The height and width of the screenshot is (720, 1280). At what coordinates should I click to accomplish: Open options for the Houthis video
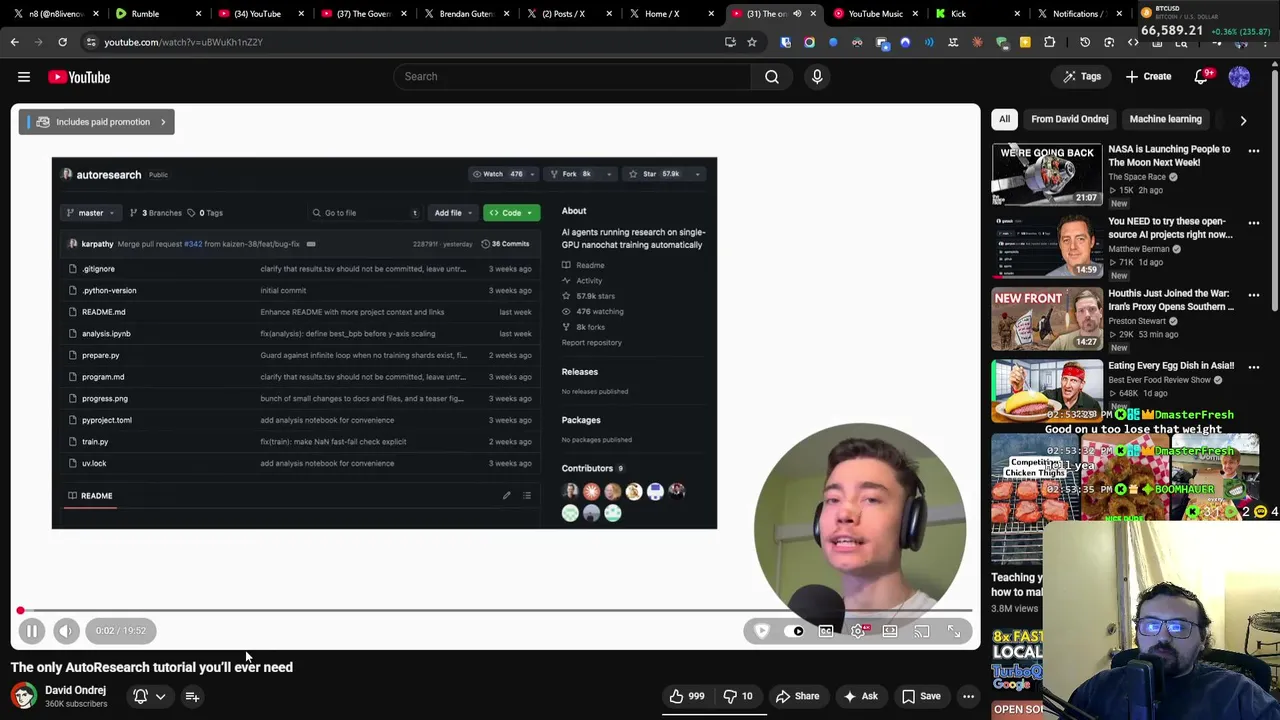point(1253,295)
